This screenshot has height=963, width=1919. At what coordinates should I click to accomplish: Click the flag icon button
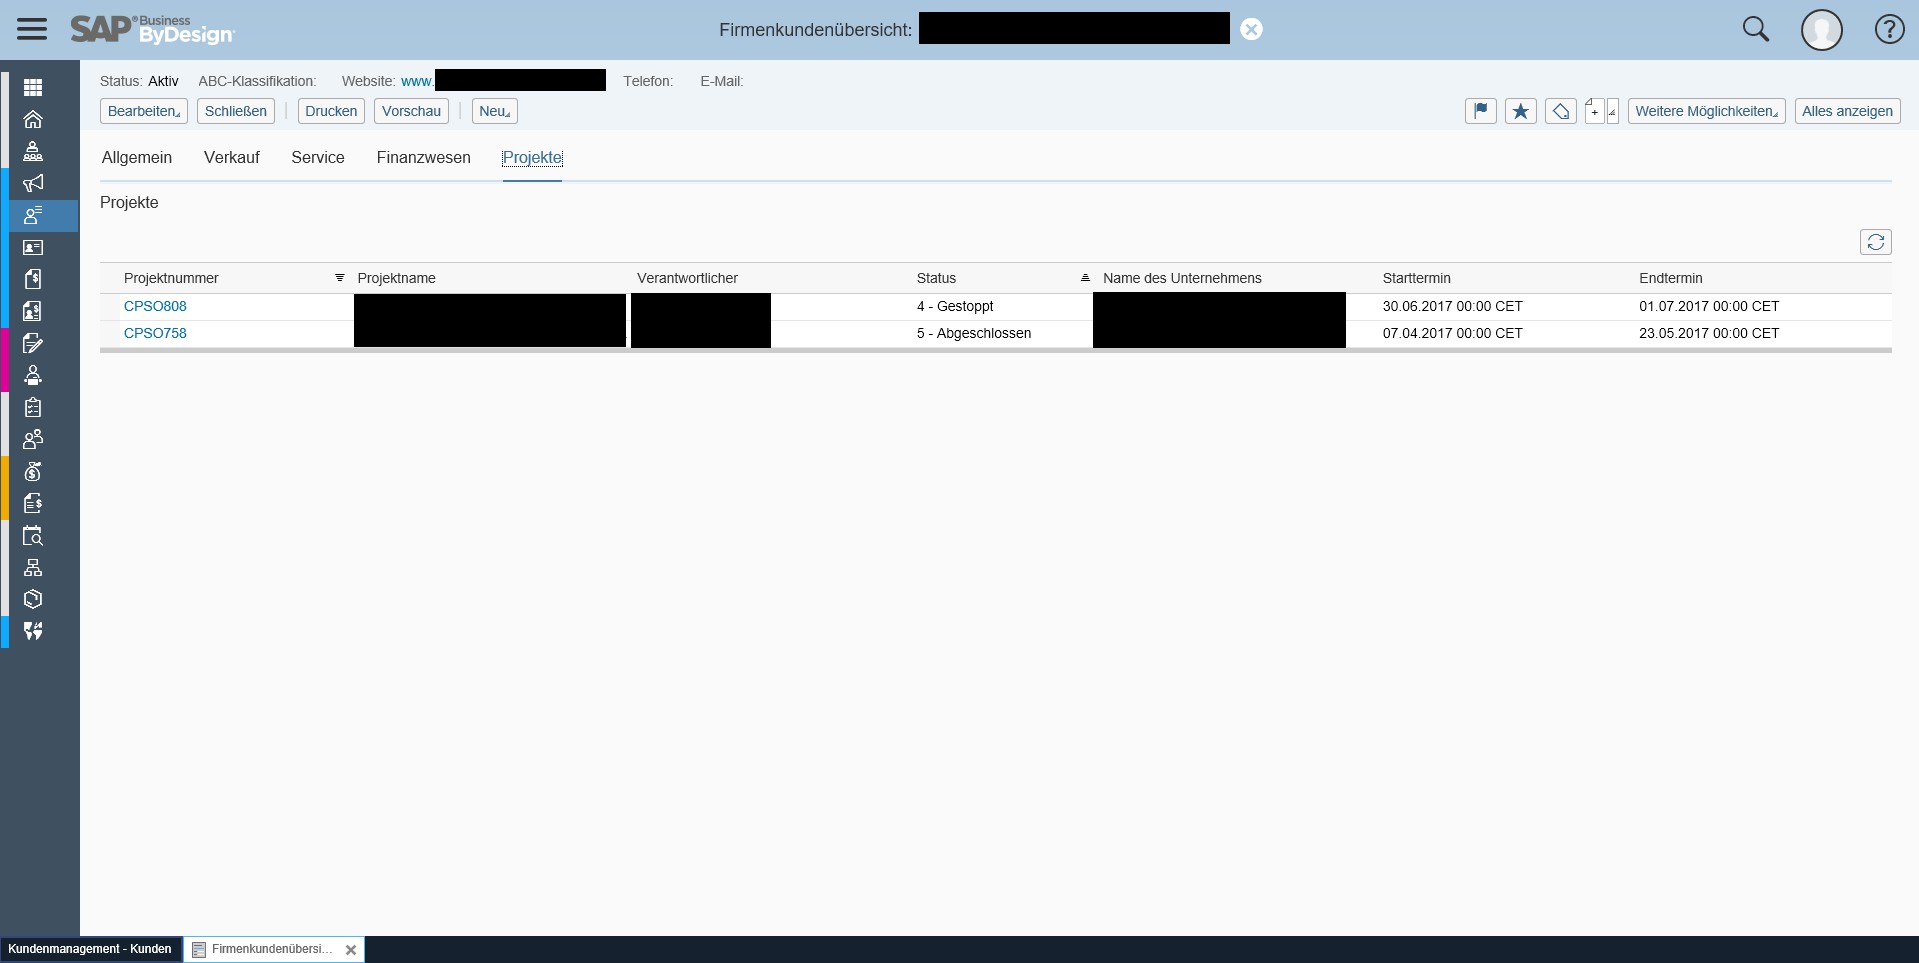[x=1480, y=111]
